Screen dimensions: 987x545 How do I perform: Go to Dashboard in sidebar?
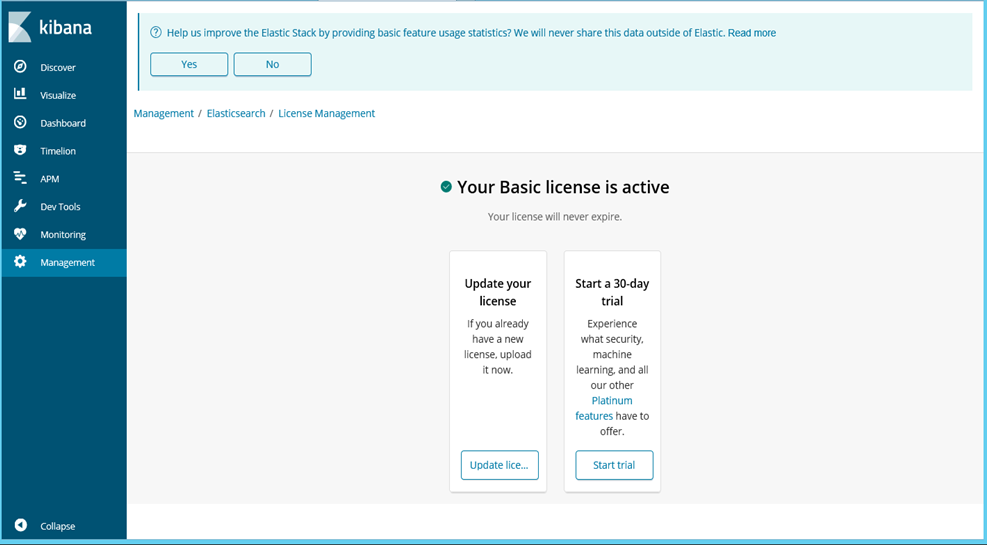(63, 123)
